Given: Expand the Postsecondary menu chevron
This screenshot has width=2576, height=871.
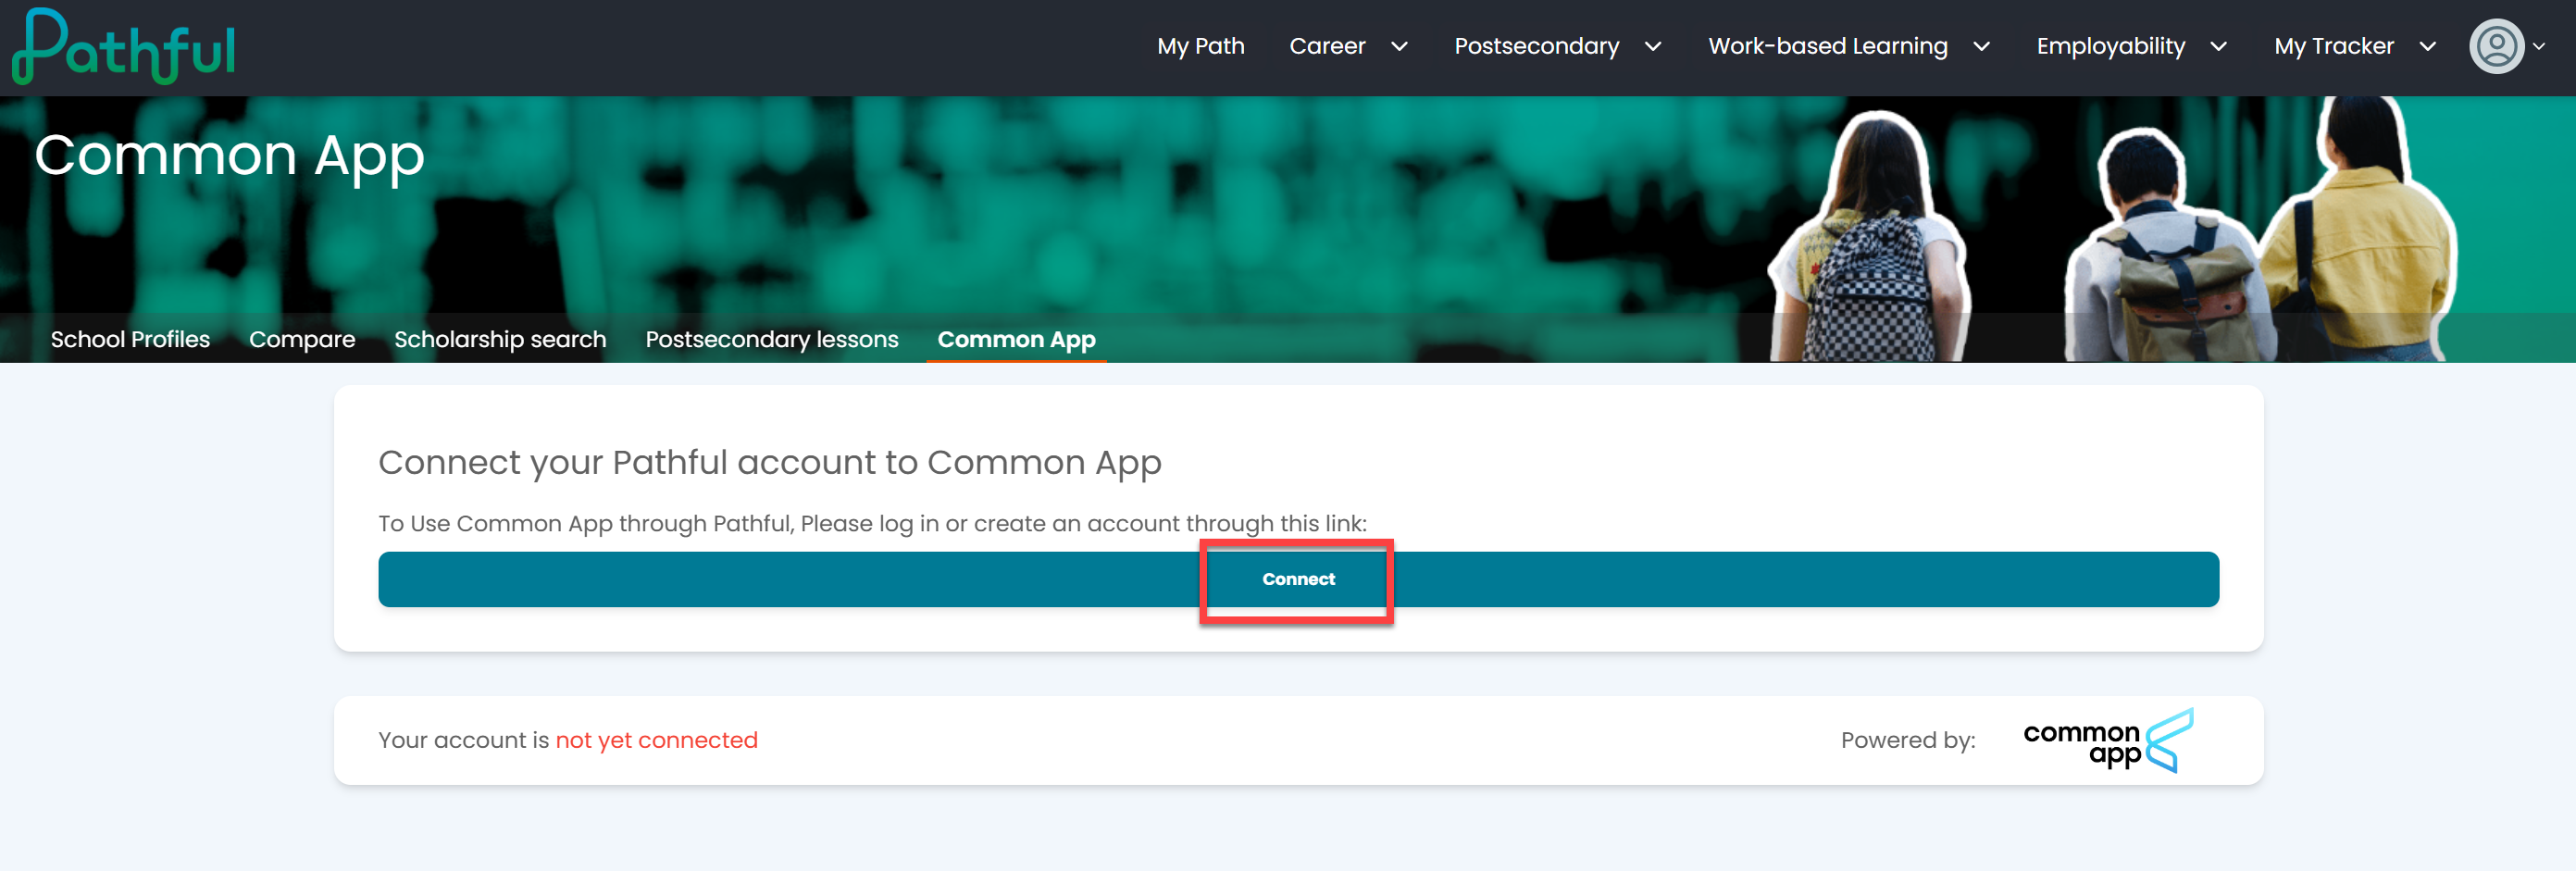Looking at the screenshot, I should click(x=1653, y=47).
